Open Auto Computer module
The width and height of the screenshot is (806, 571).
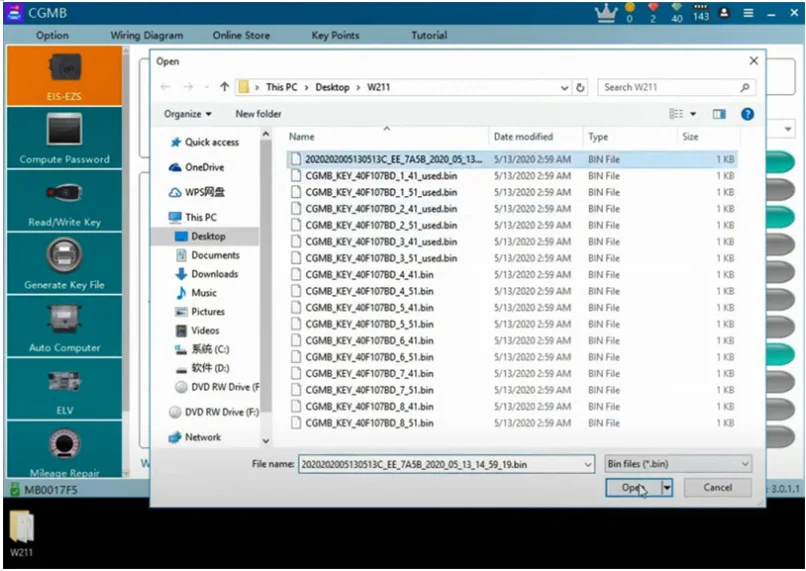[64, 326]
